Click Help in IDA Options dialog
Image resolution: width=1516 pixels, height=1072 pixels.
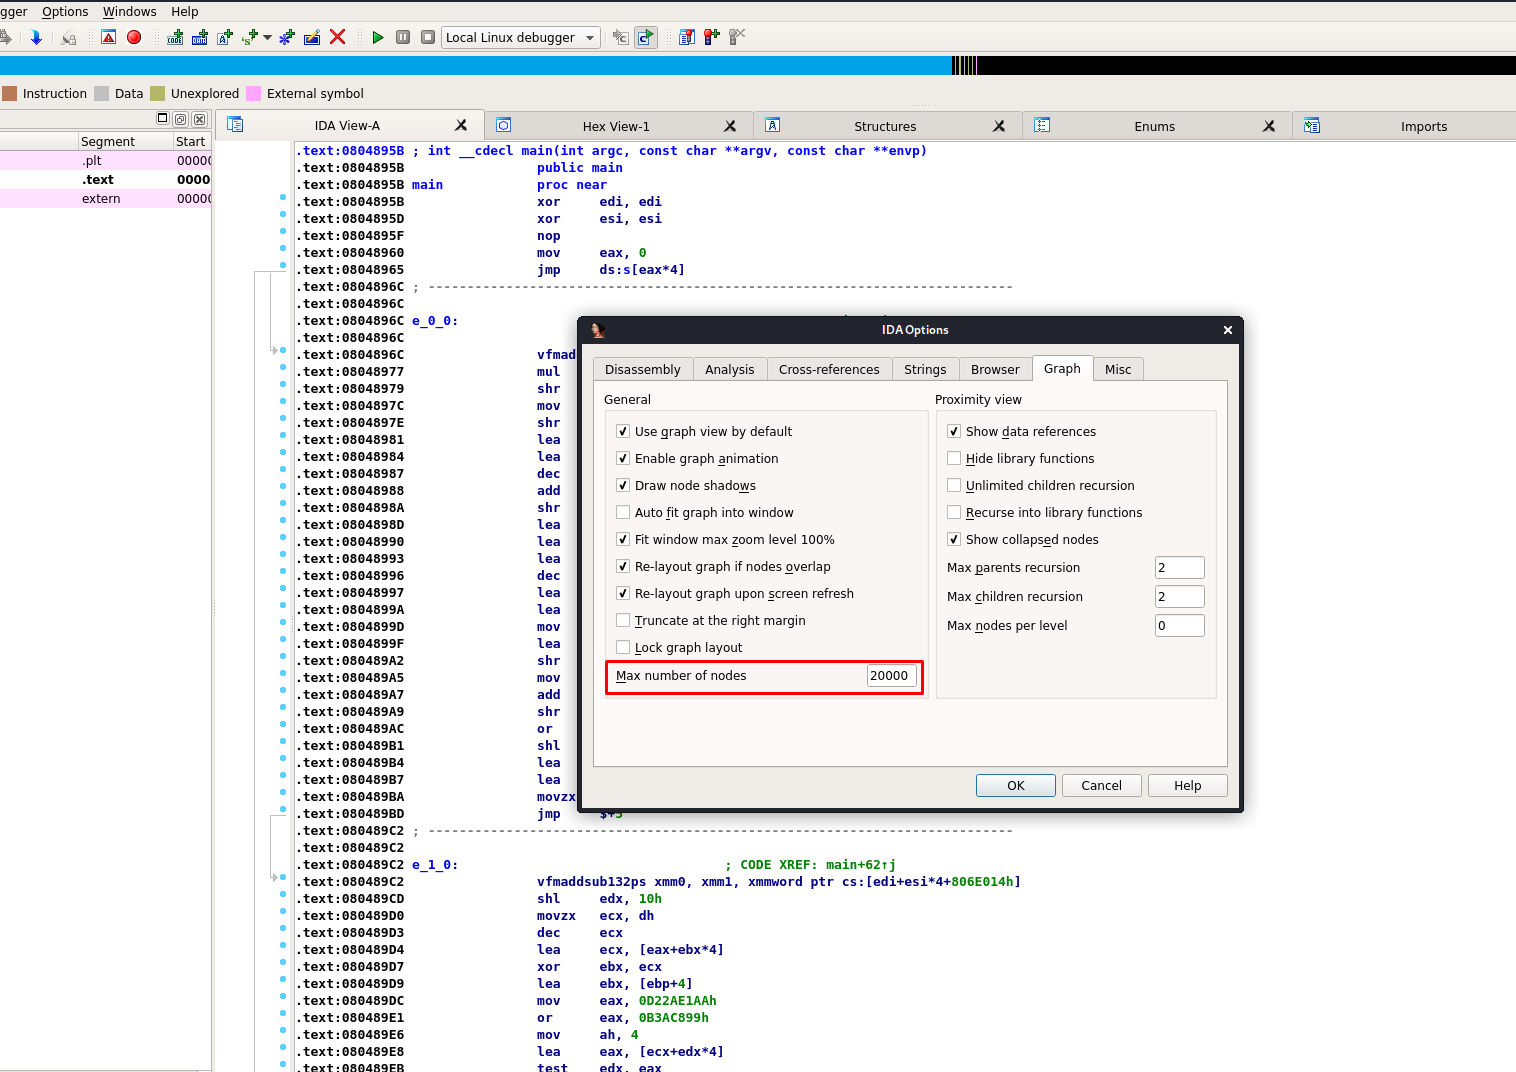point(1188,785)
